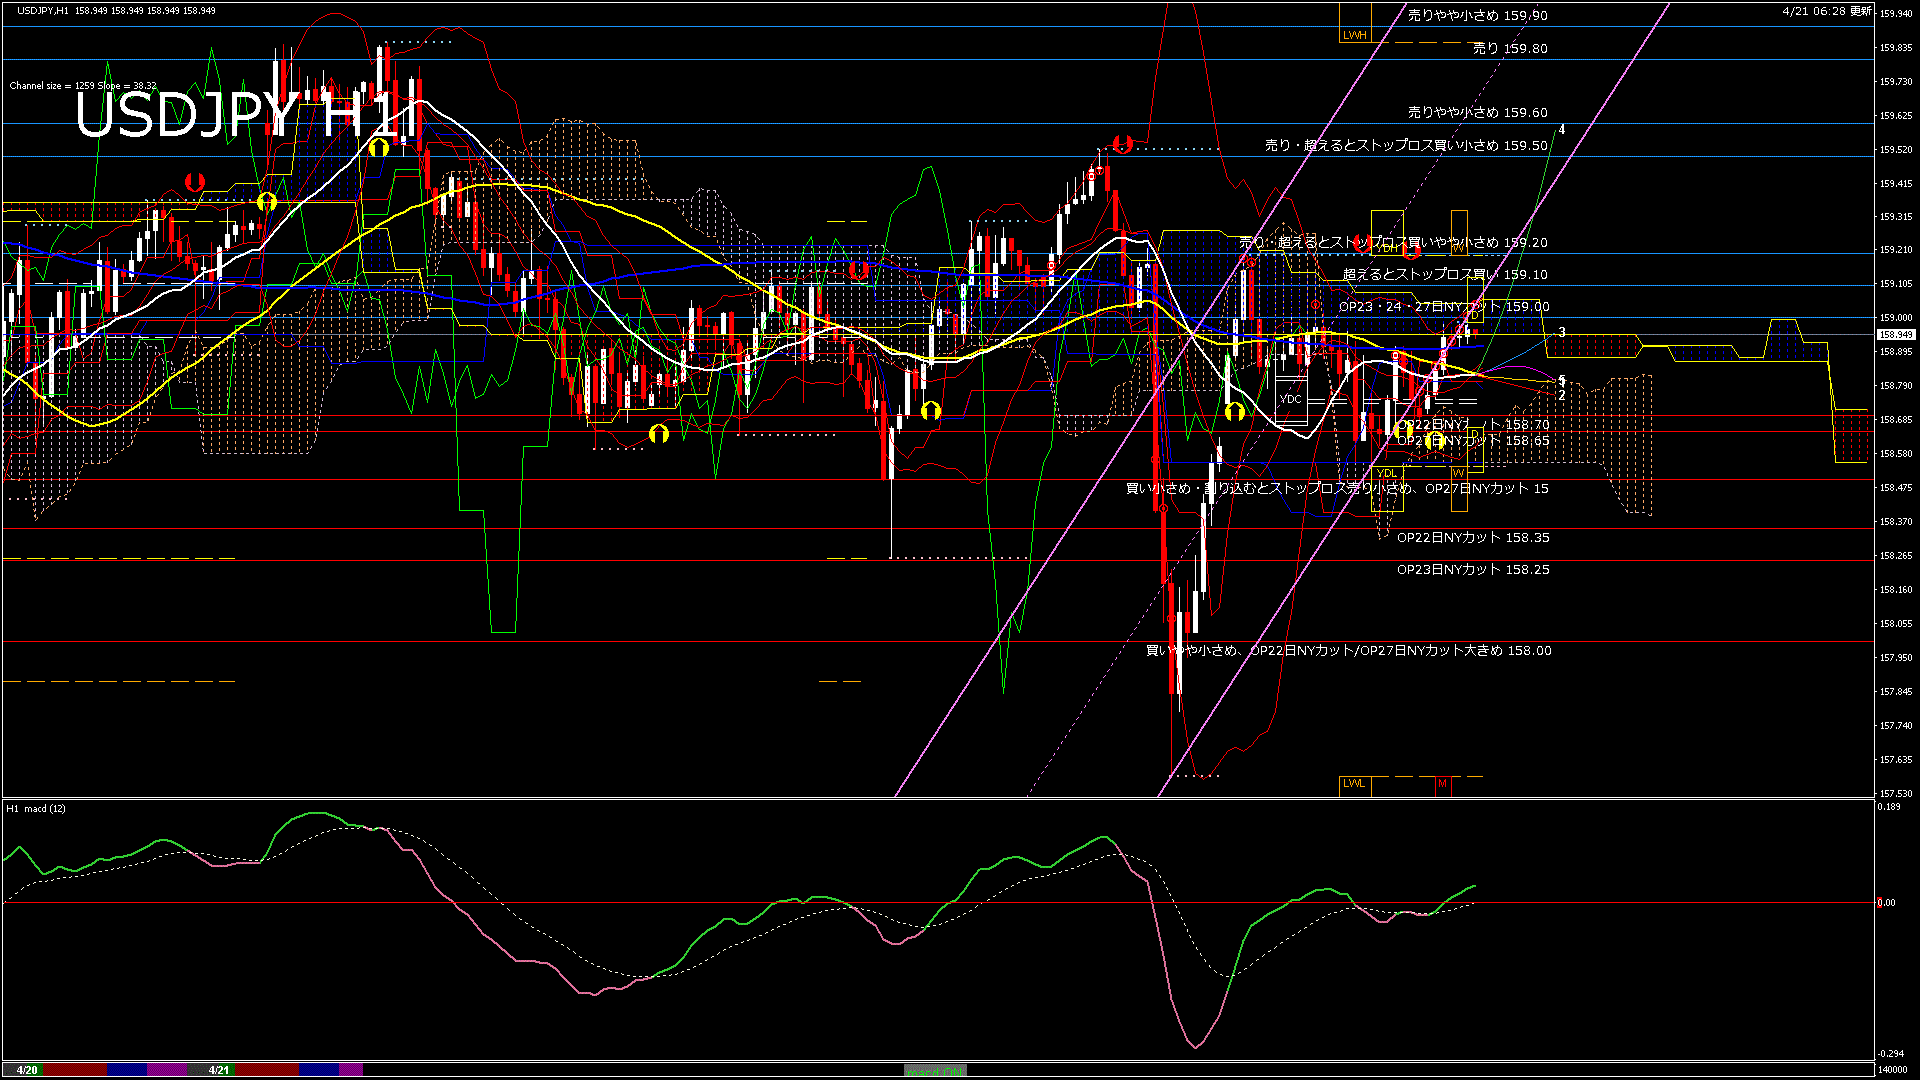Click the dark red session bar after 4/20
Image resolution: width=1920 pixels, height=1080 pixels.
coord(75,1070)
